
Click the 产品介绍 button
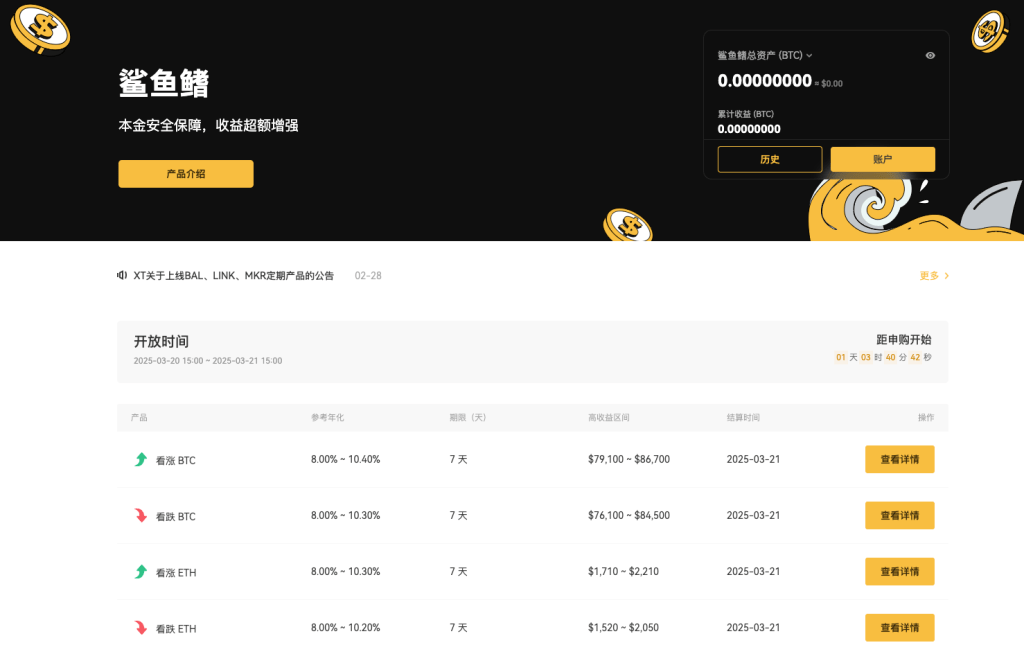tap(185, 173)
